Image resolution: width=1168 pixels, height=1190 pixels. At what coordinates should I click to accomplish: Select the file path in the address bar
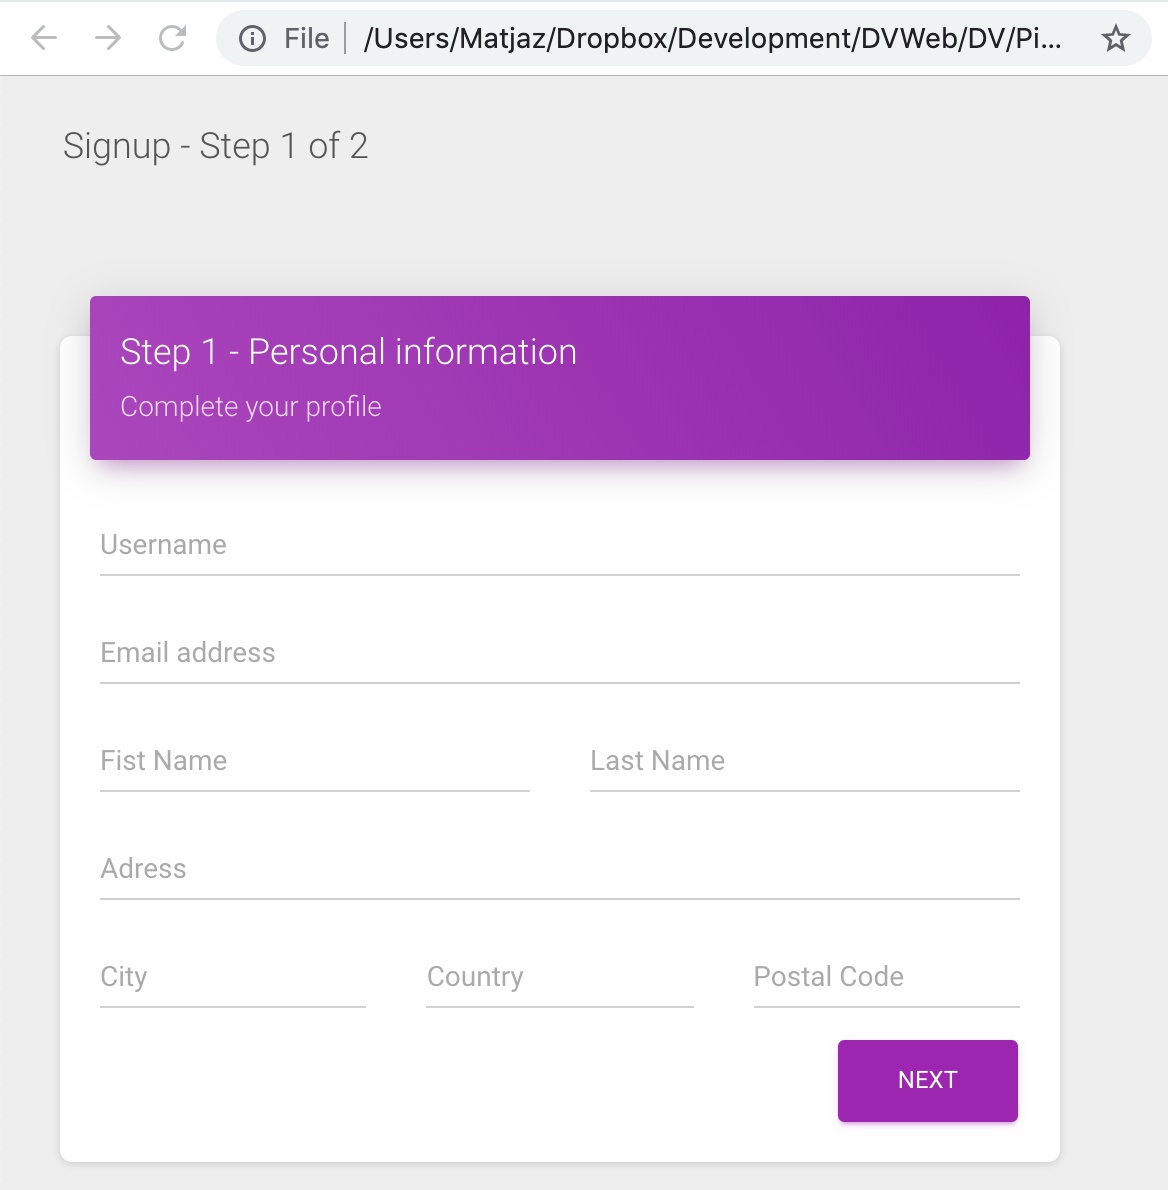pyautogui.click(x=712, y=39)
